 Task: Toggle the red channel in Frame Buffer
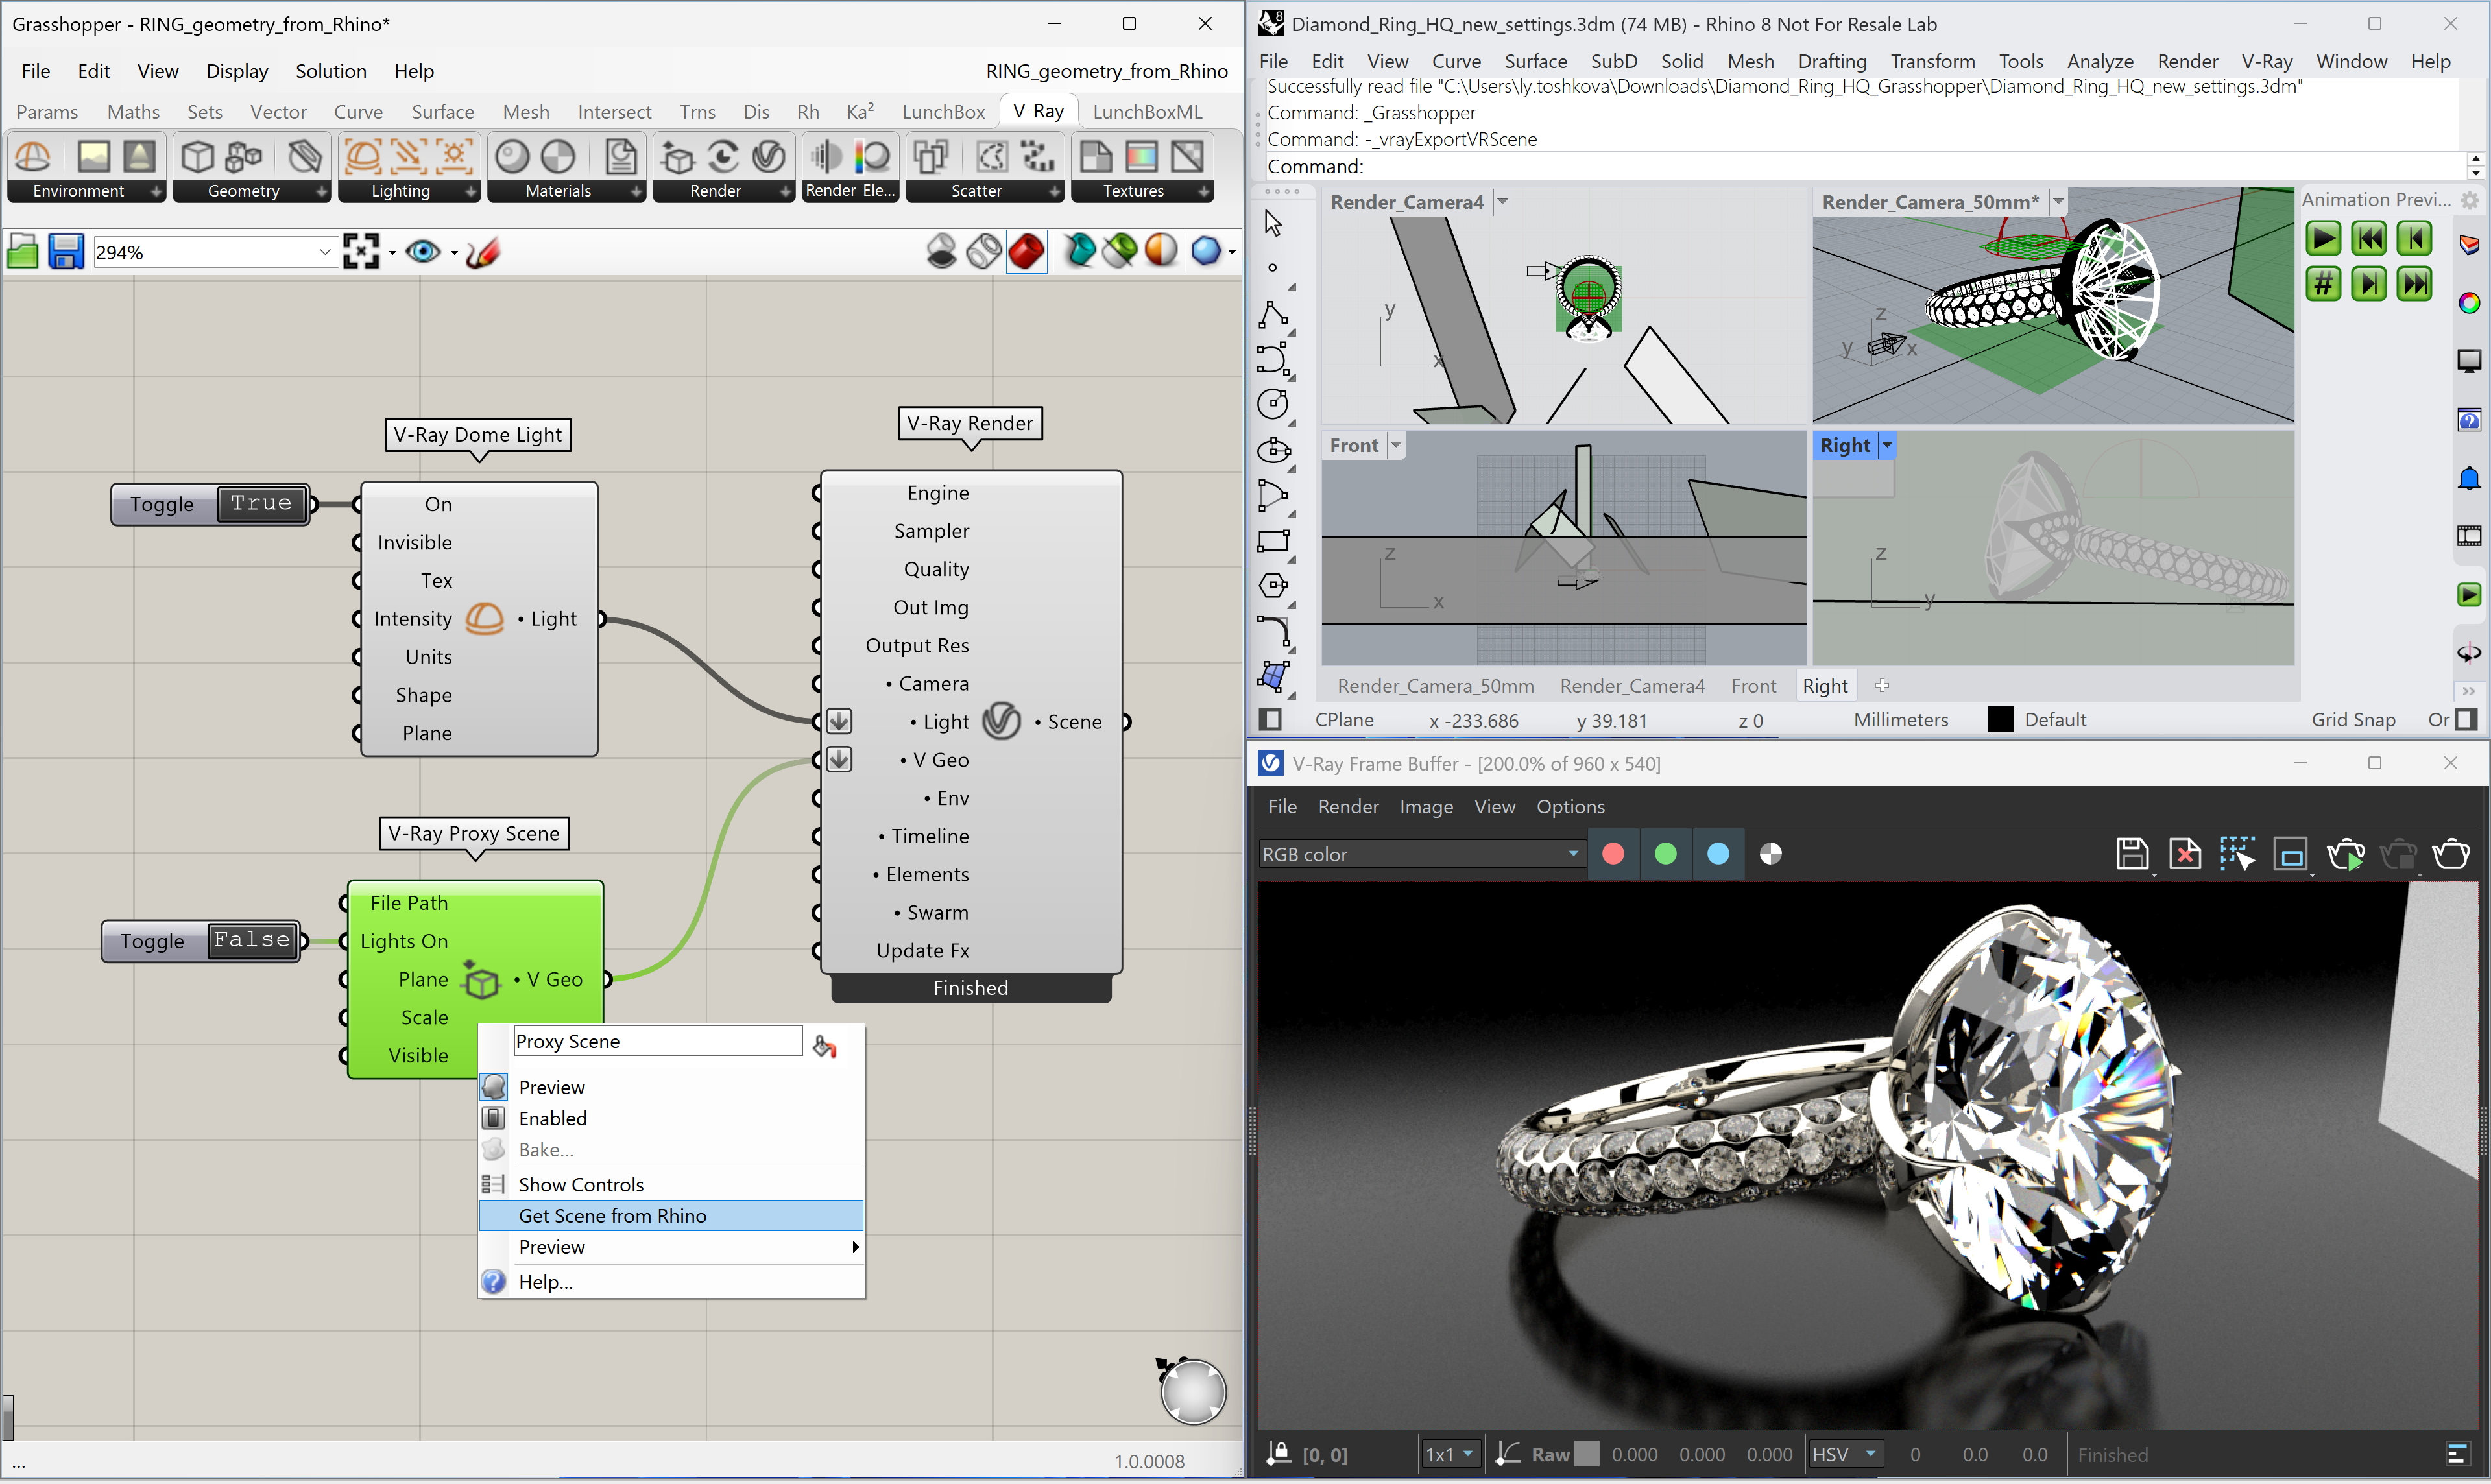[x=1613, y=854]
